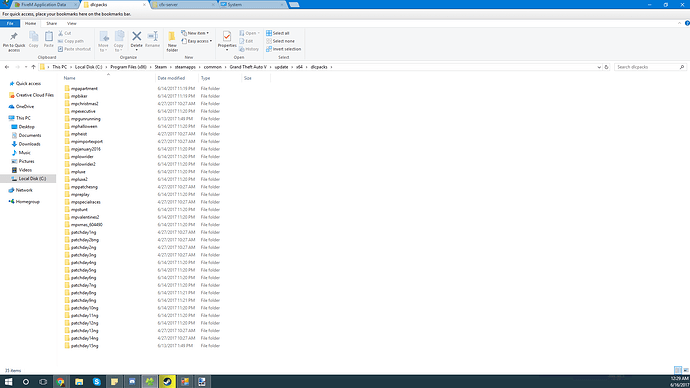Switch to the large icons view toggle
Screen dimensions: 690x388
(x=686, y=370)
